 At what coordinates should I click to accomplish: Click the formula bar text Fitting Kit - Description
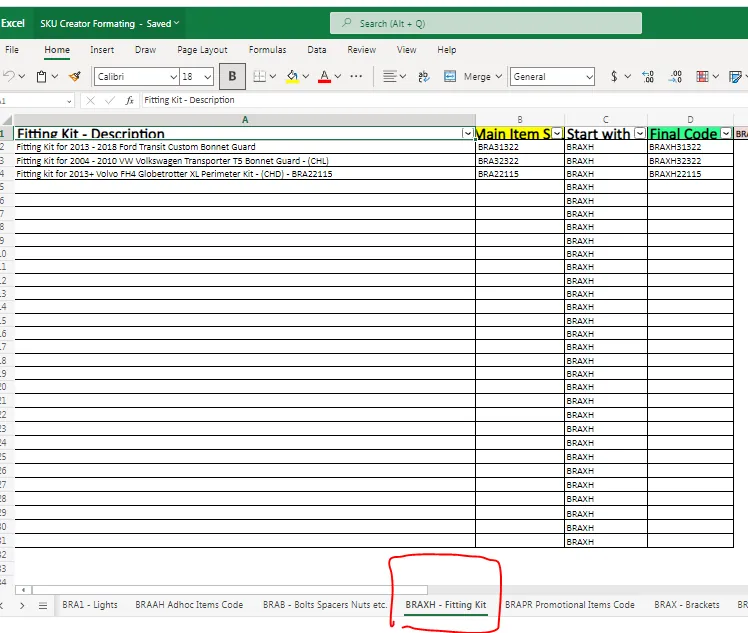(189, 100)
